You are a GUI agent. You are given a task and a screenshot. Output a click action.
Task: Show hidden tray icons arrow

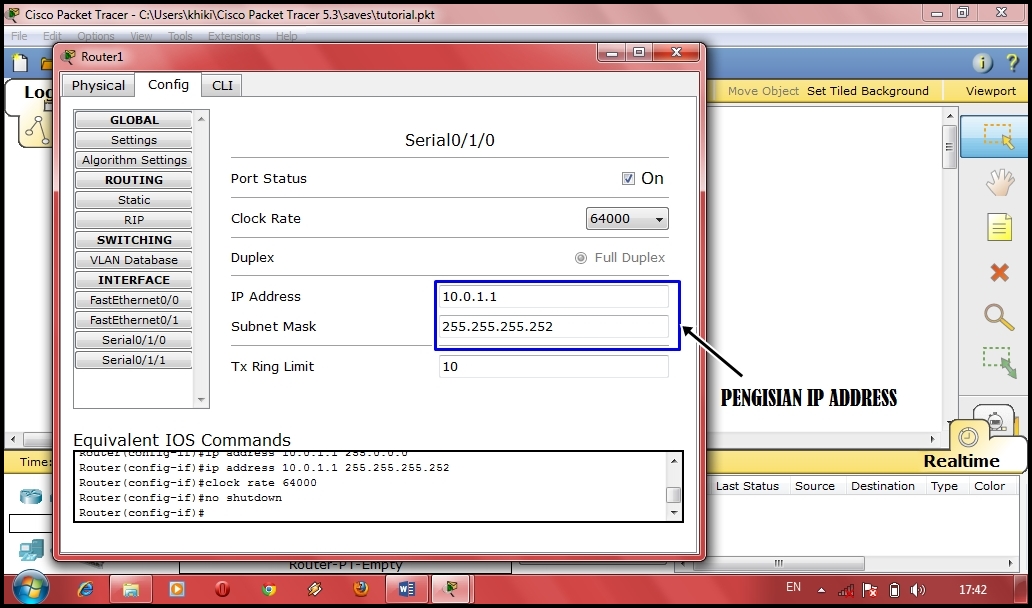[x=821, y=590]
